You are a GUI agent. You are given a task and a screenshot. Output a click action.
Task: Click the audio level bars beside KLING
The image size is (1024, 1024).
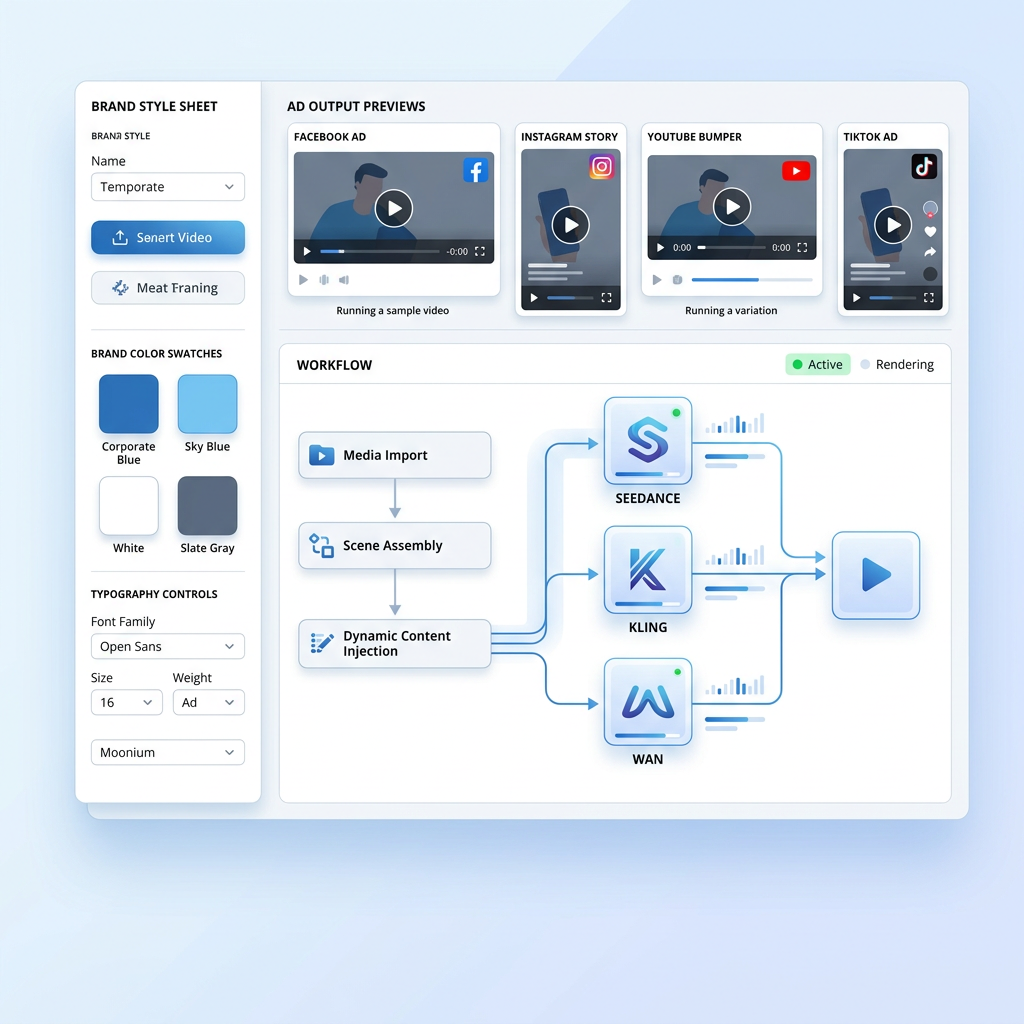click(x=735, y=555)
